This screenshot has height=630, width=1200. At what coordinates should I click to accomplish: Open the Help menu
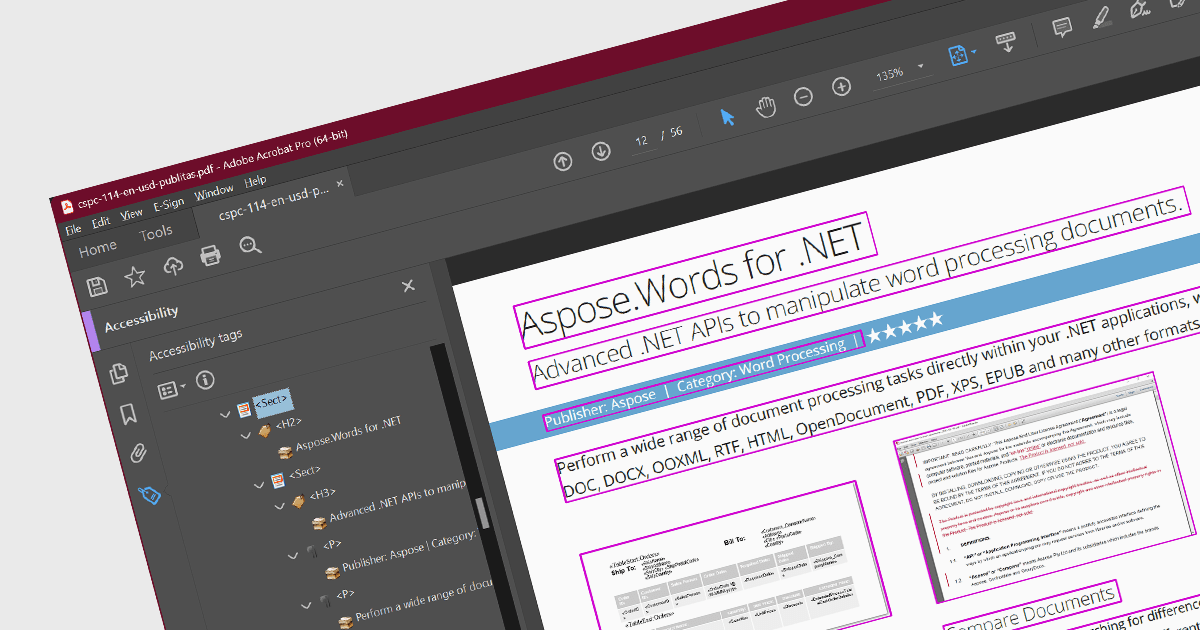pyautogui.click(x=256, y=181)
